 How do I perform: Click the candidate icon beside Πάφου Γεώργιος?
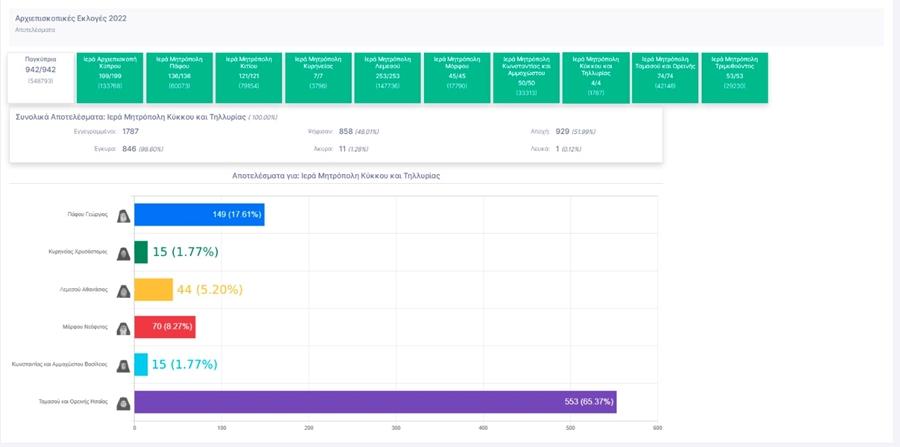pos(124,215)
